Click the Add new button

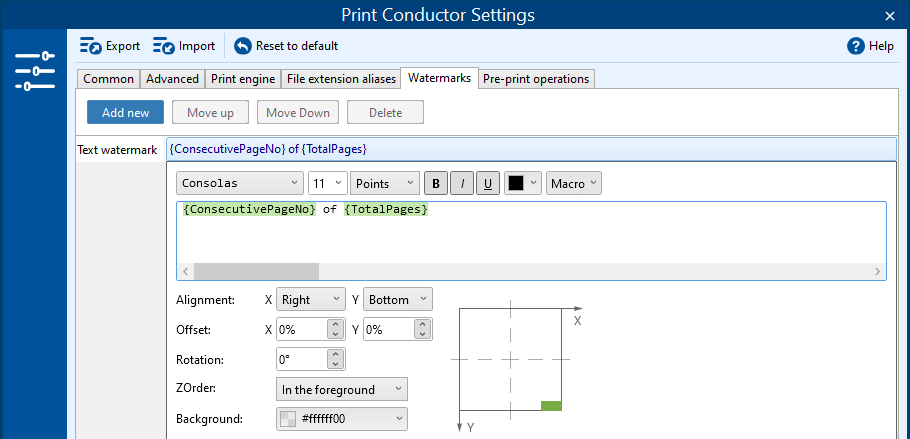click(x=125, y=113)
